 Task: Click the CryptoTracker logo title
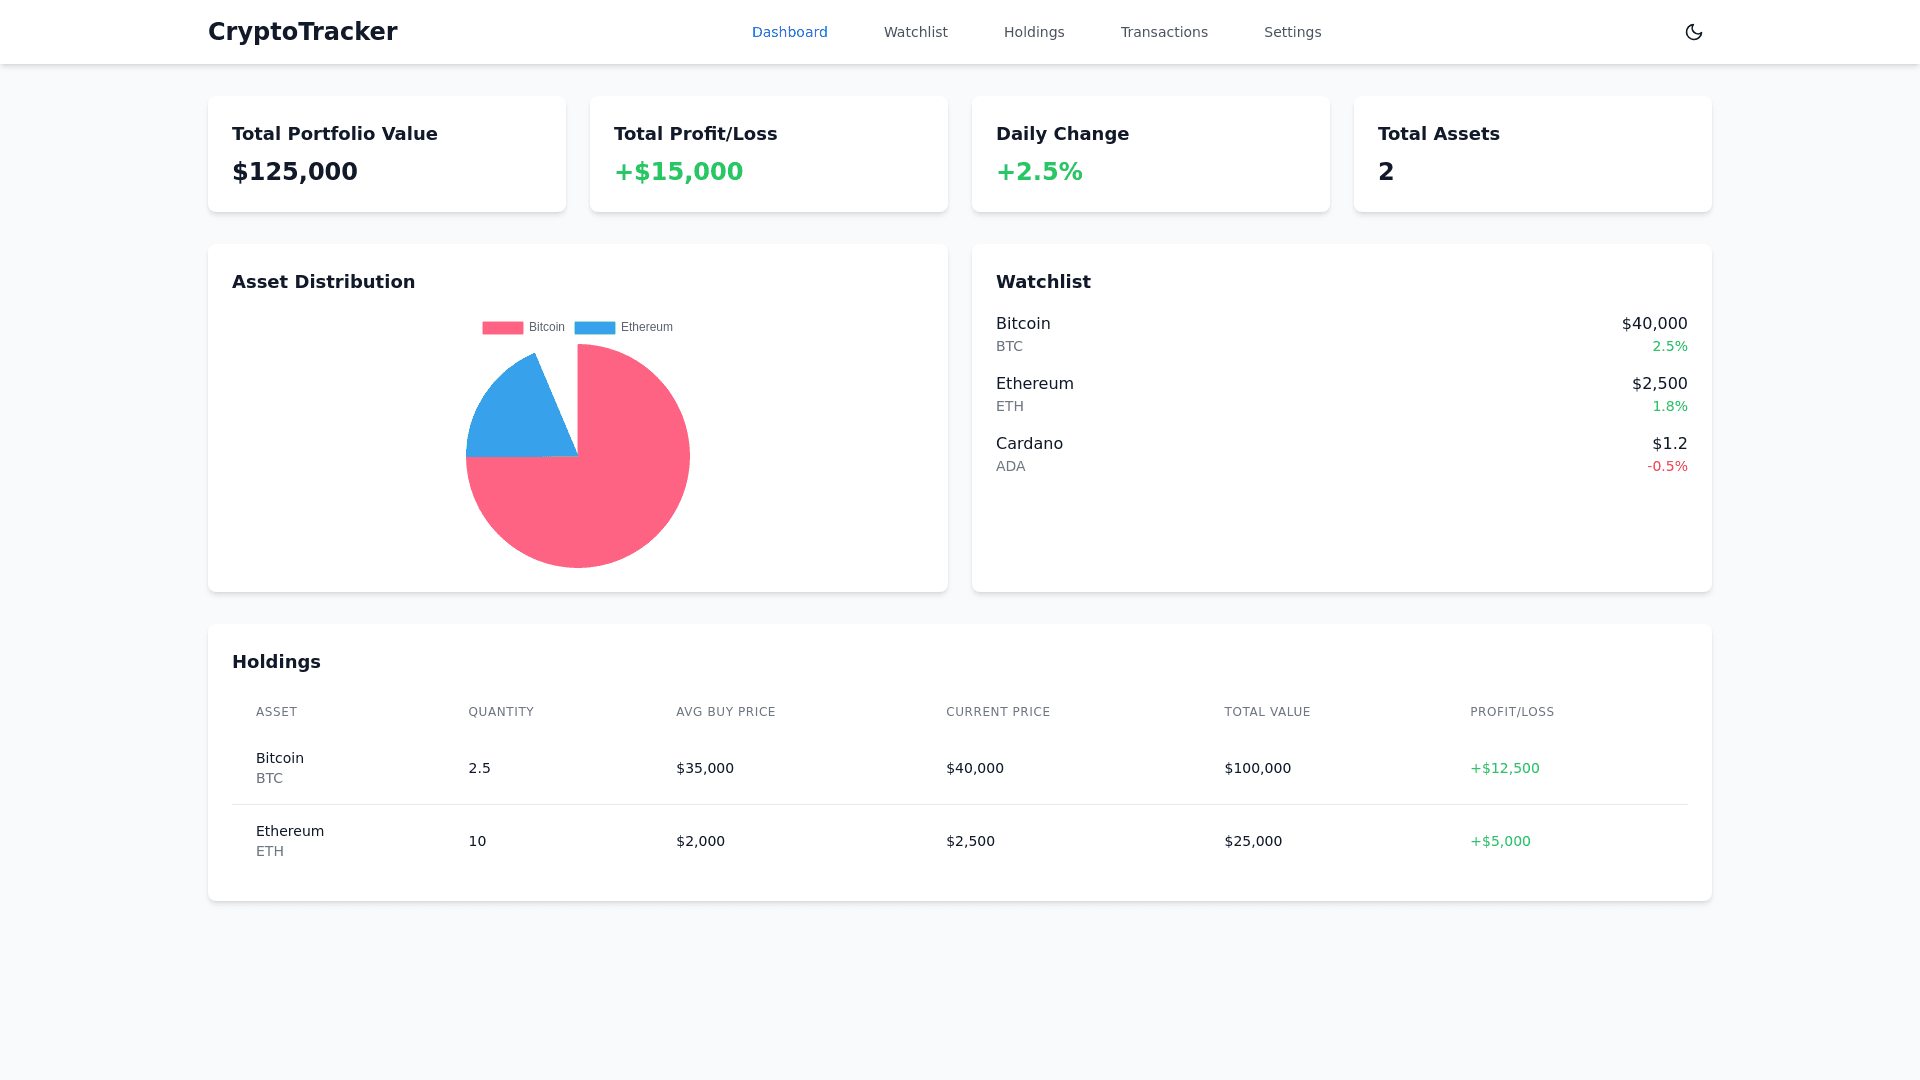(302, 32)
